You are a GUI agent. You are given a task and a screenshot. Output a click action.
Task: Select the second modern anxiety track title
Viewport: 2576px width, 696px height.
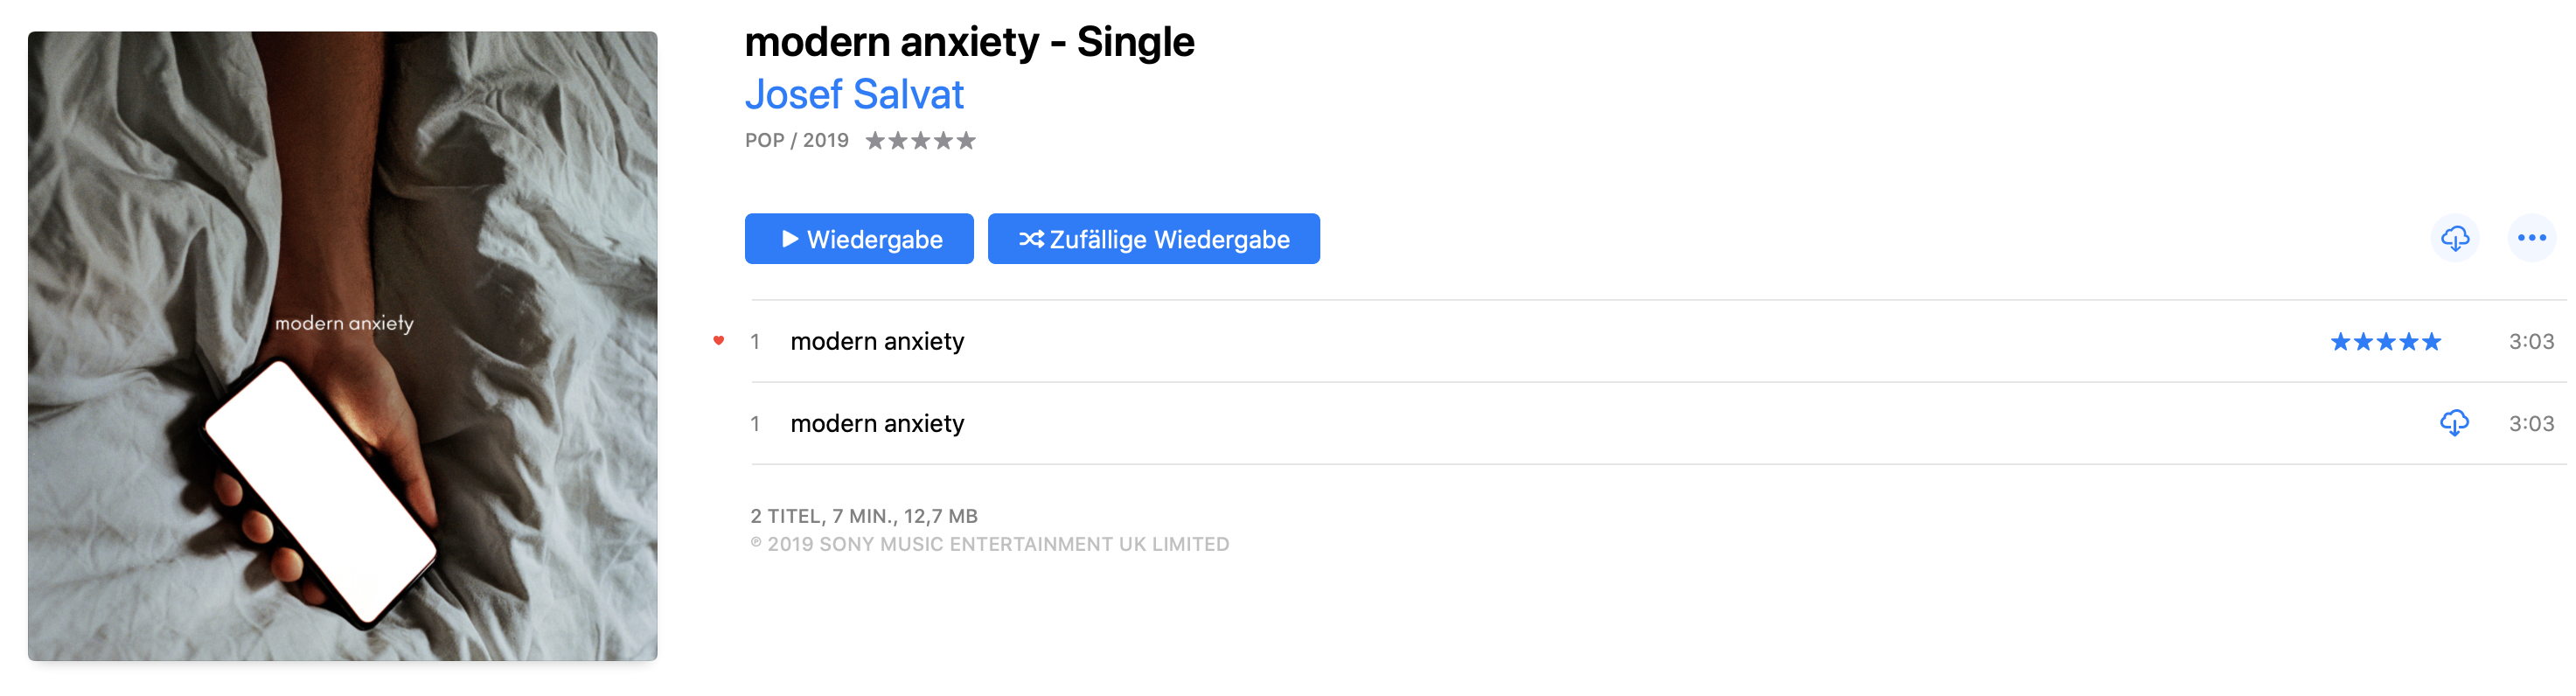877,424
